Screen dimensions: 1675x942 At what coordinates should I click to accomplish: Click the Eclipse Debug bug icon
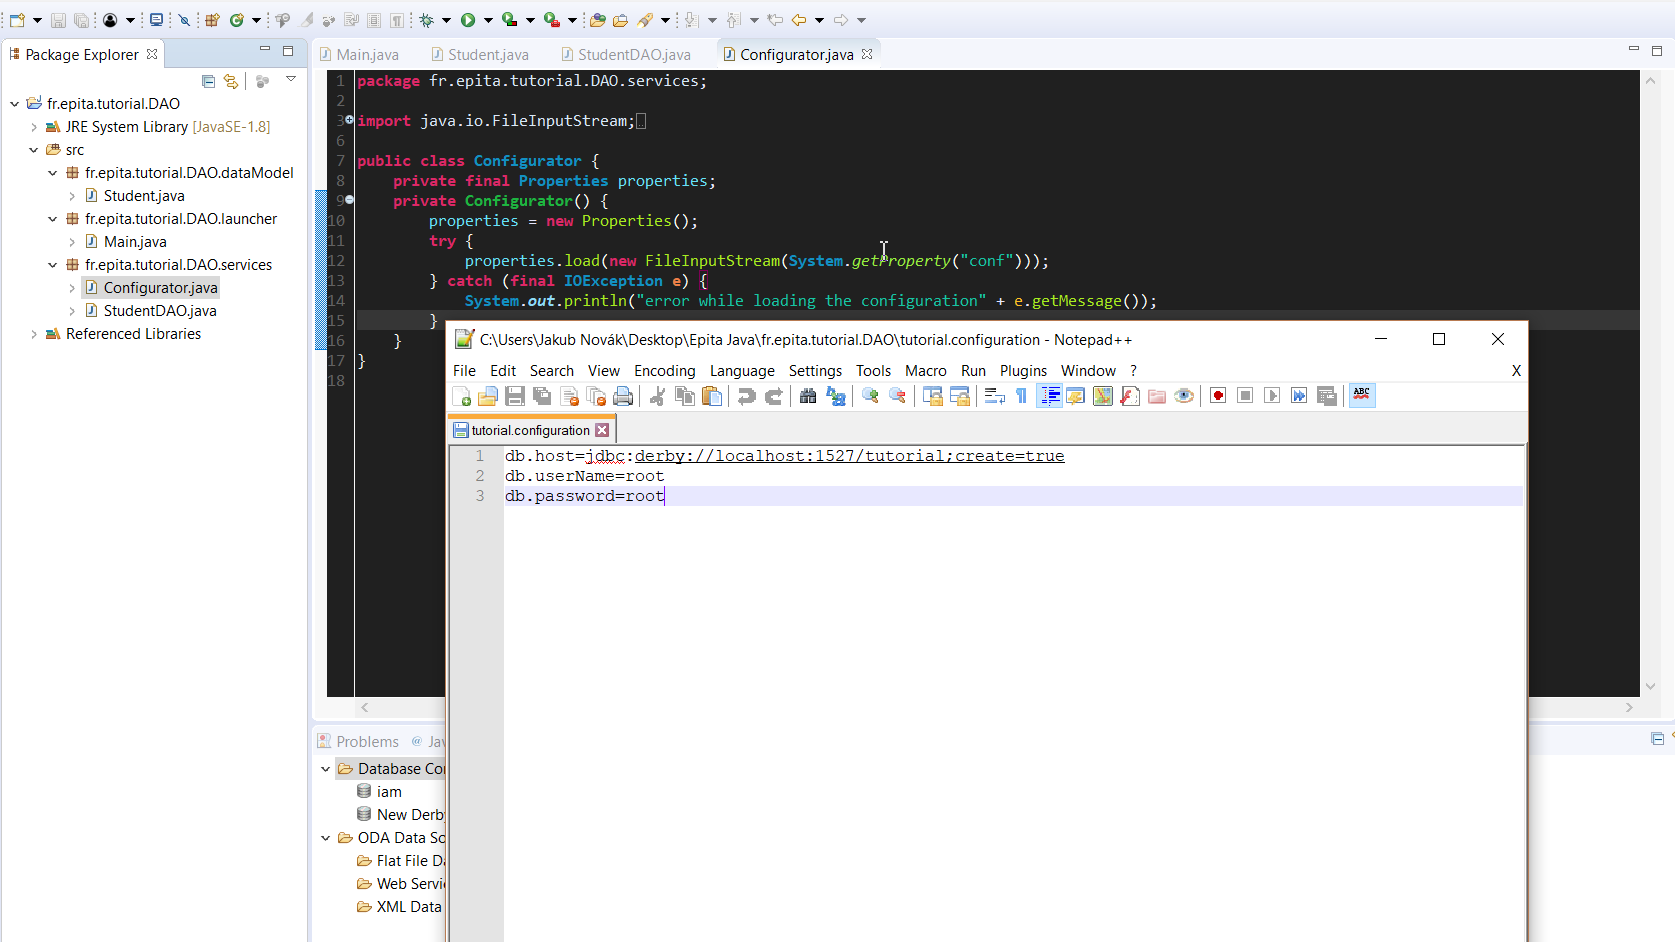427,20
